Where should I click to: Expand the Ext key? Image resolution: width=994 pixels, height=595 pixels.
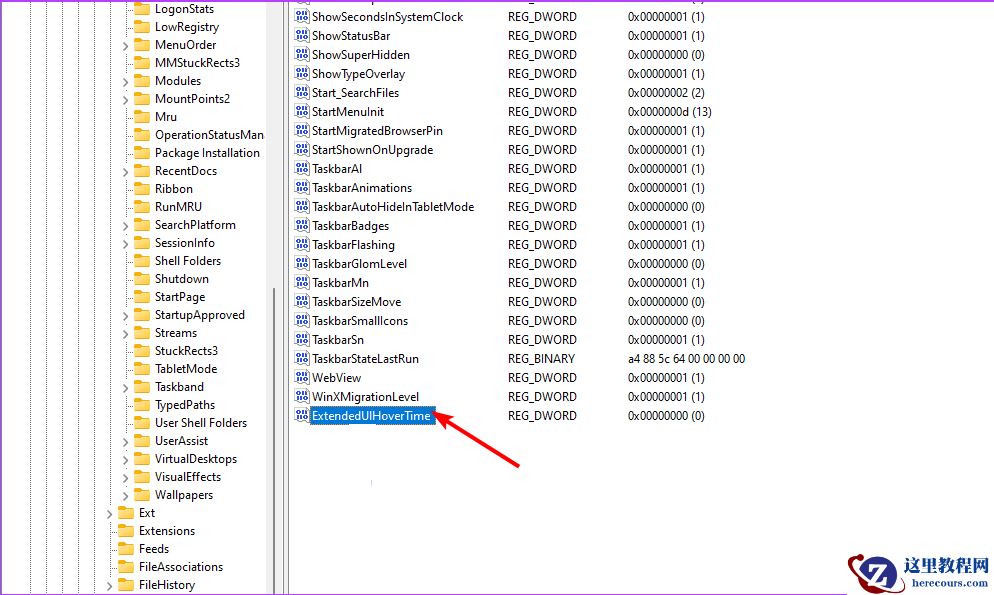tap(110, 514)
